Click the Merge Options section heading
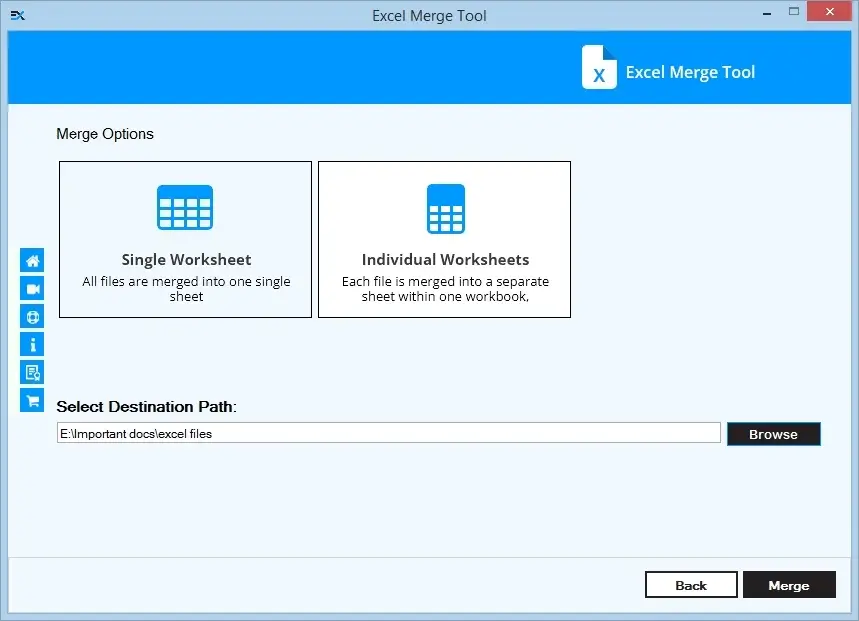 [104, 133]
